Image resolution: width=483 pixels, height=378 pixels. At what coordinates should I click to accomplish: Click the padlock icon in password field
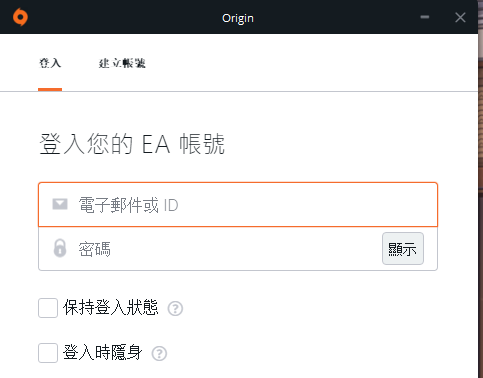click(60, 248)
